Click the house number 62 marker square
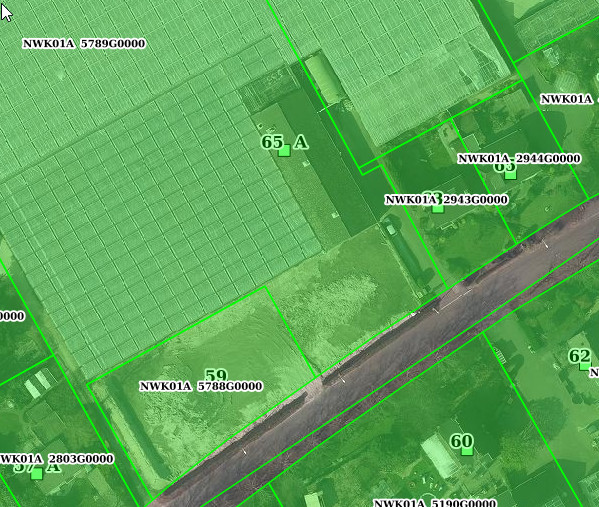 tap(584, 366)
